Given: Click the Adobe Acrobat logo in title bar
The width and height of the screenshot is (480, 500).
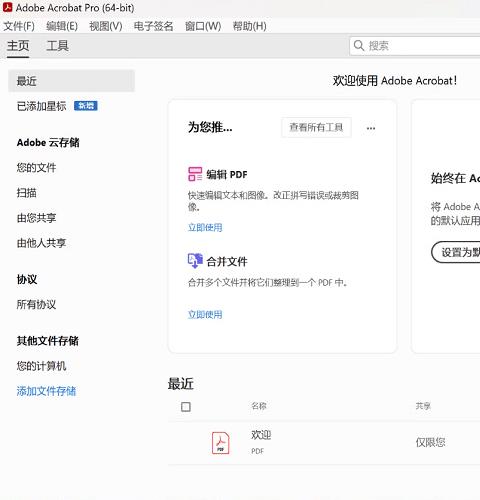Looking at the screenshot, I should point(7,7).
